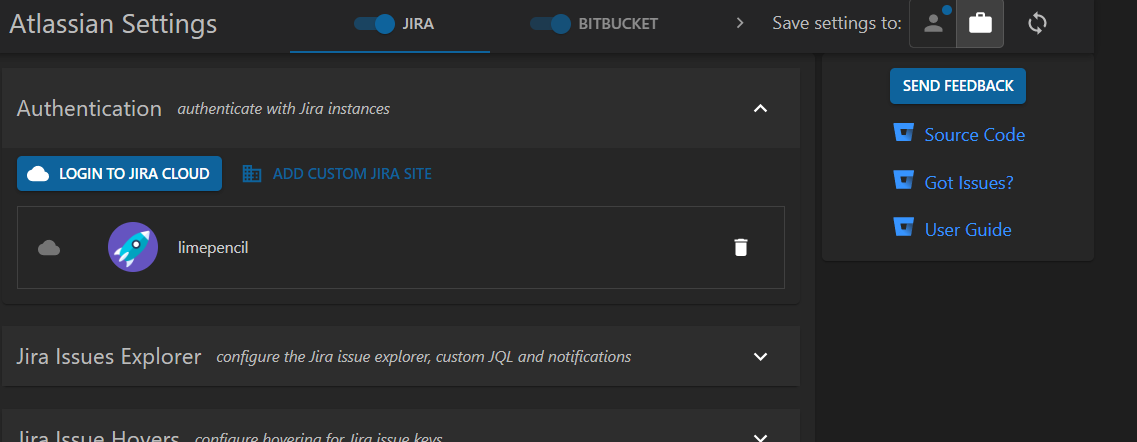Save settings to workspace briefcase icon
Viewport: 1137px width, 442px height.
click(980, 24)
